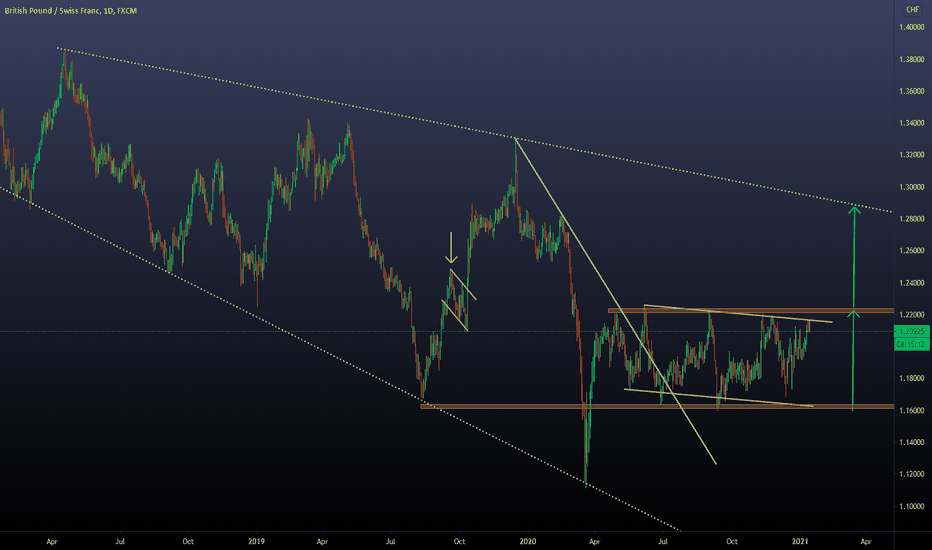Click the CHF currency label
Image resolution: width=932 pixels, height=550 pixels.
point(912,10)
